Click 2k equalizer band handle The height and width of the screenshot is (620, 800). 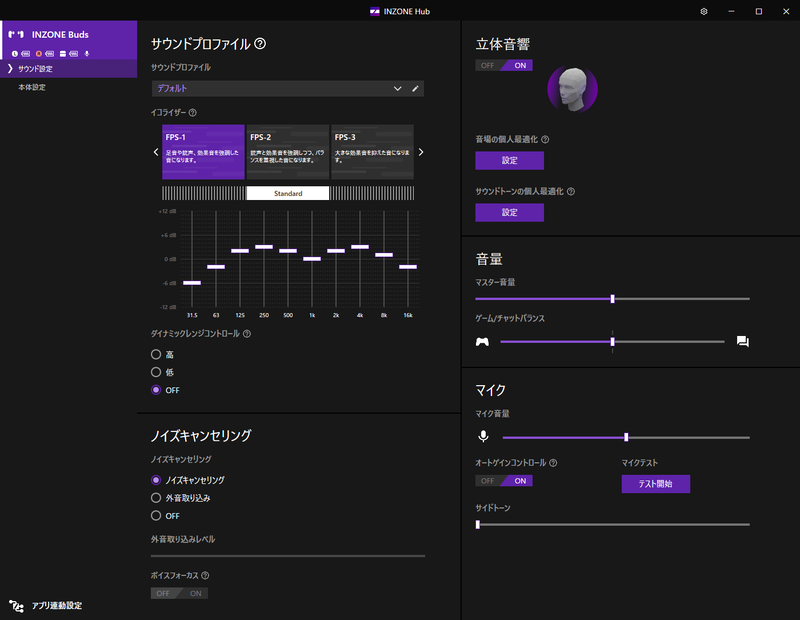336,251
